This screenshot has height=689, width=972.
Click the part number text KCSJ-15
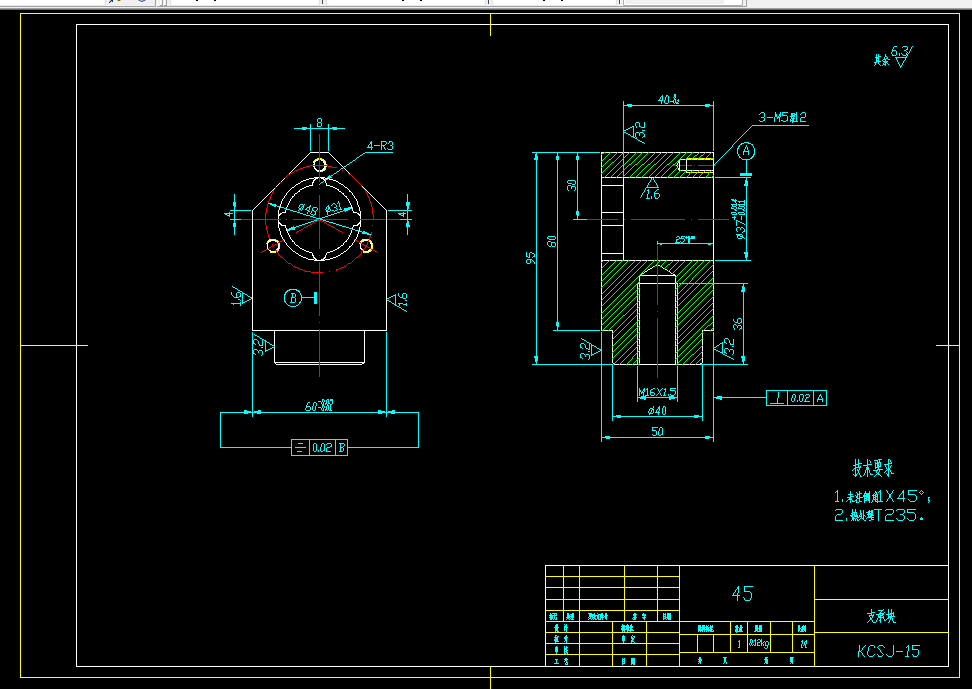[888, 651]
